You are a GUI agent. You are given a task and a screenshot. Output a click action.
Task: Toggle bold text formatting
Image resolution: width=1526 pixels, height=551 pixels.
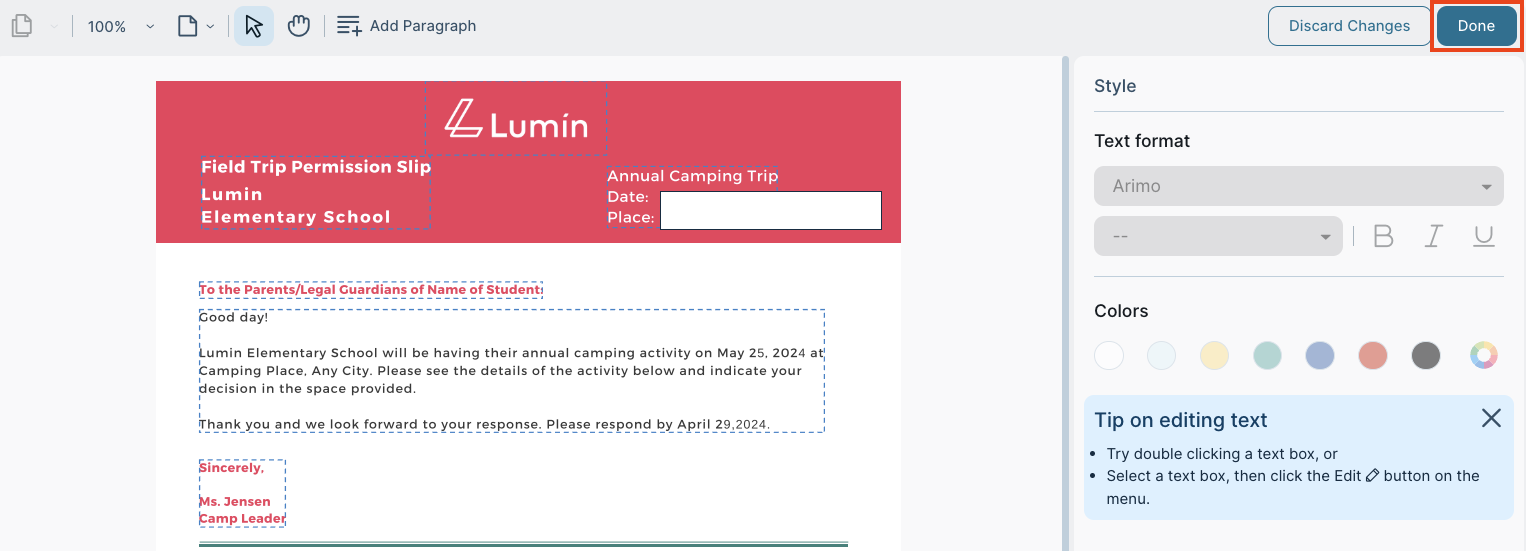point(1383,236)
